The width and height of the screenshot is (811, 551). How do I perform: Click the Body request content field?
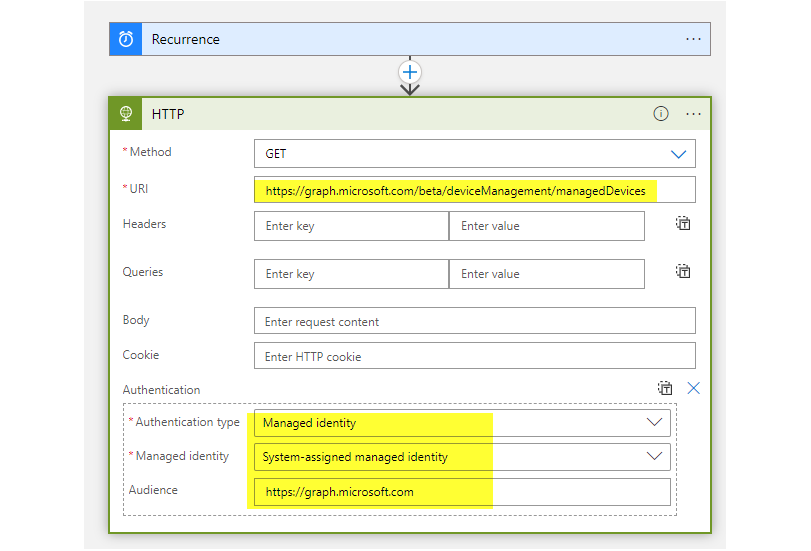[475, 321]
